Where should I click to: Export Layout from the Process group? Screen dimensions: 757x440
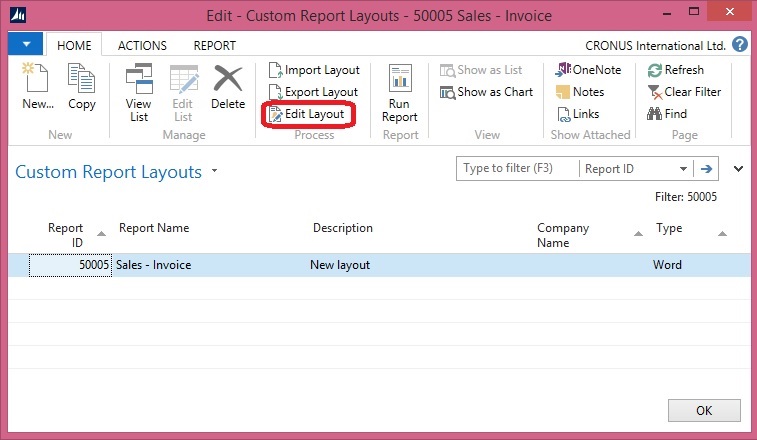tap(313, 92)
